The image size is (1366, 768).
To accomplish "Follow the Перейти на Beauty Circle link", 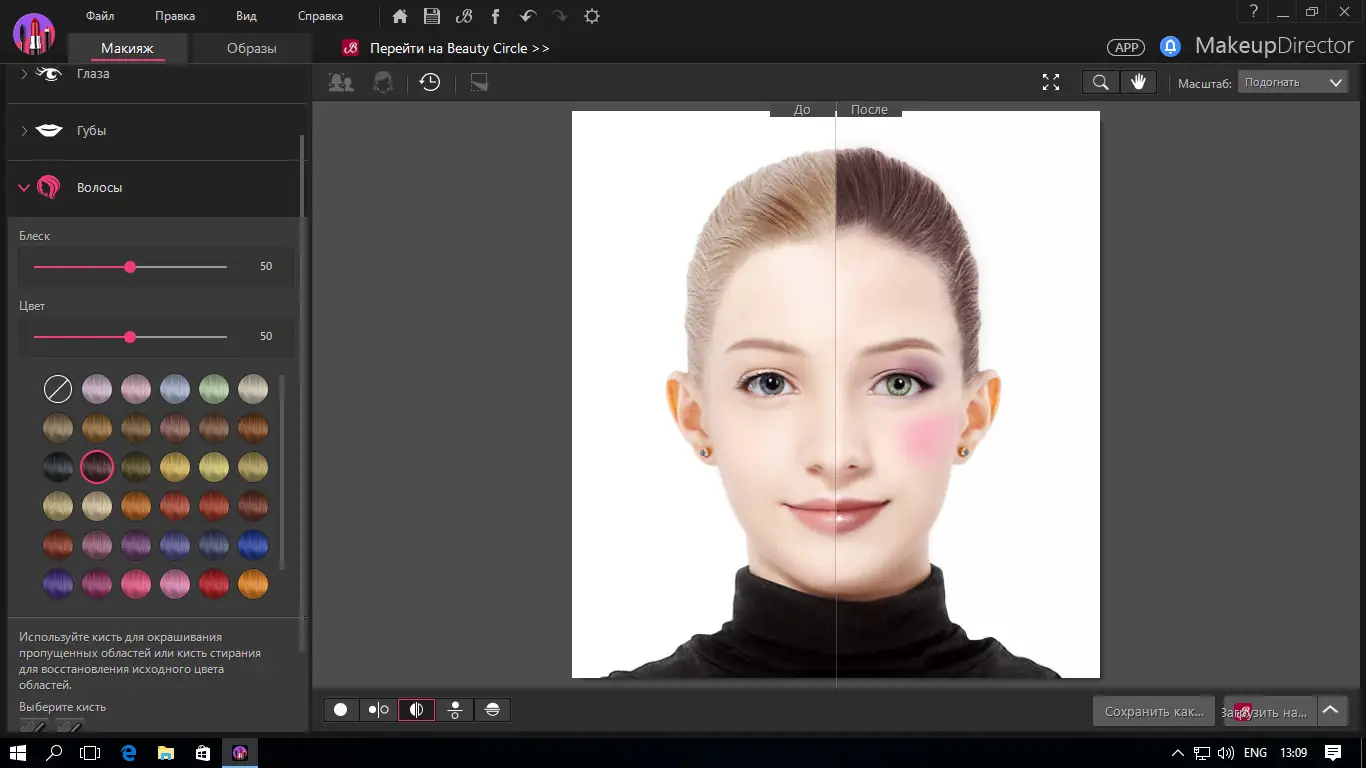I will [459, 48].
